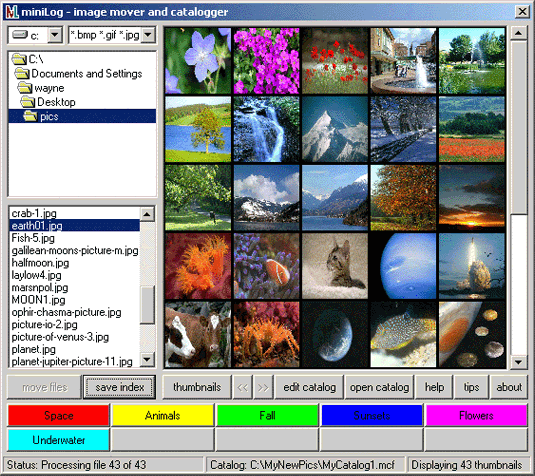Image resolution: width=535 pixels, height=476 pixels.
Task: Select the town fountain thumbnail
Action: point(403,61)
